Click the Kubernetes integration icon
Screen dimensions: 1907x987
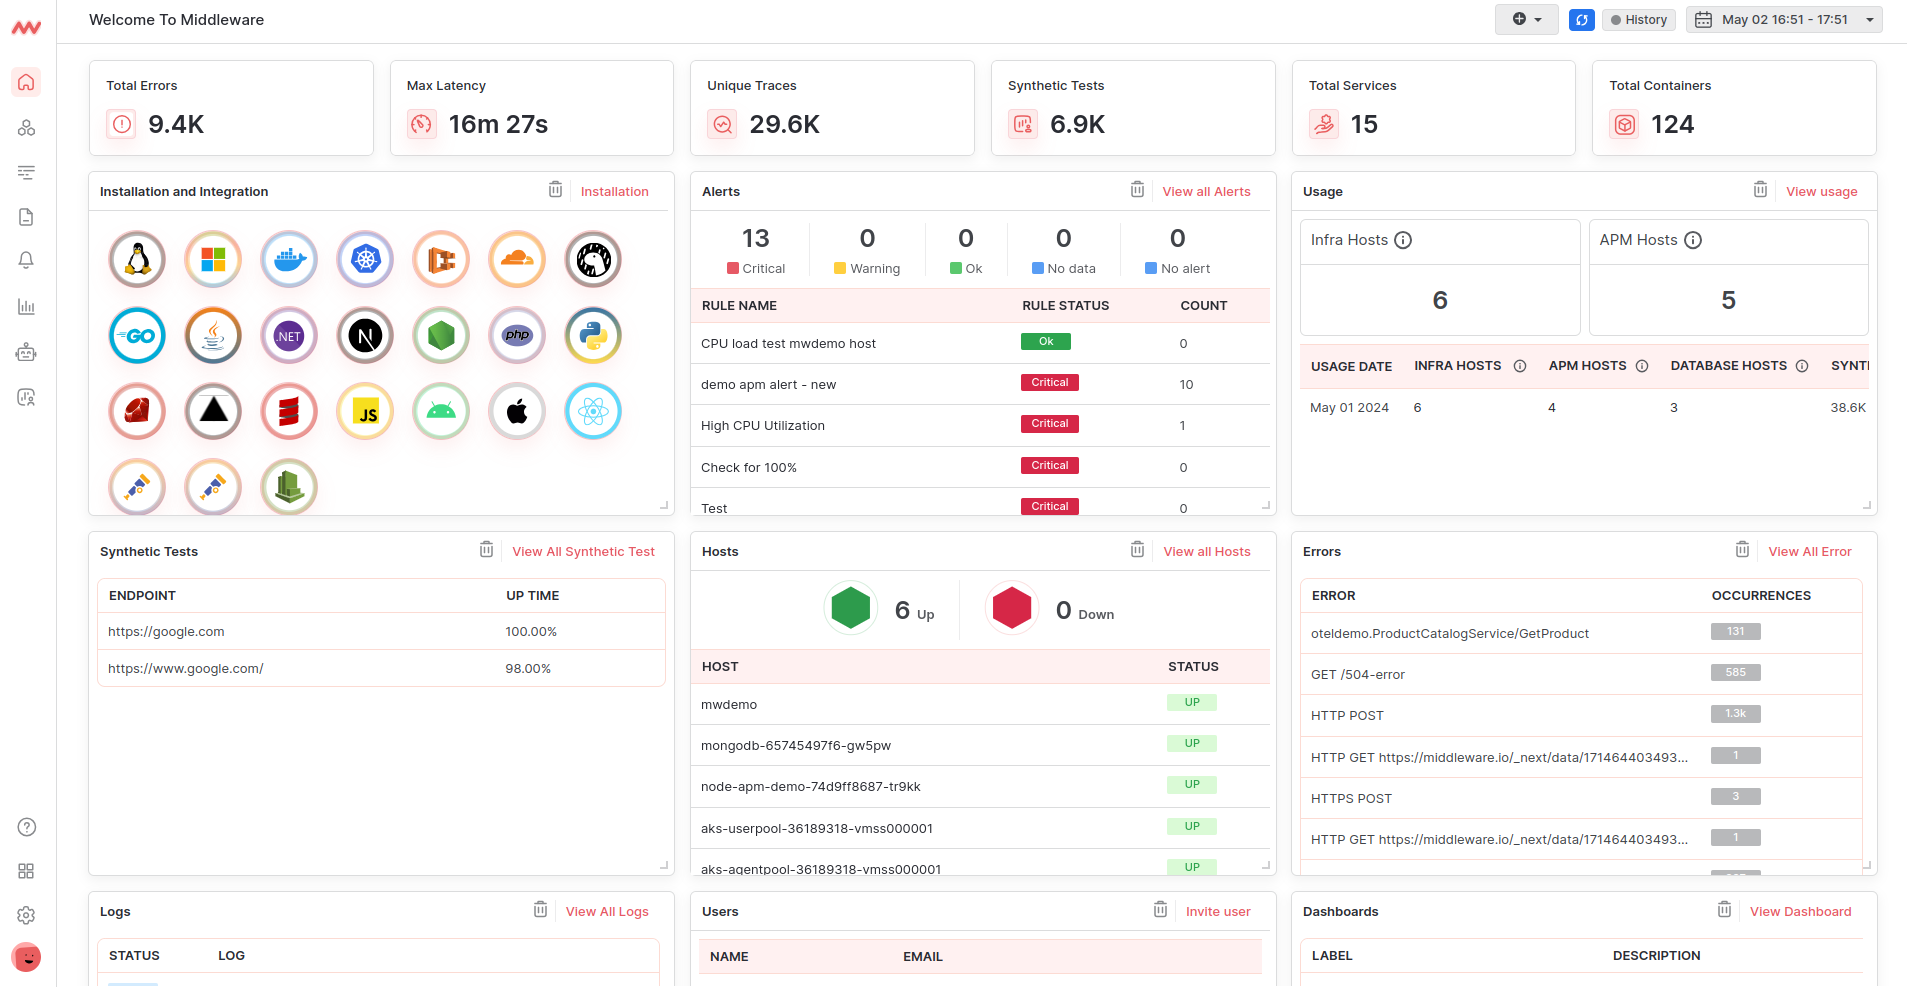coord(365,260)
